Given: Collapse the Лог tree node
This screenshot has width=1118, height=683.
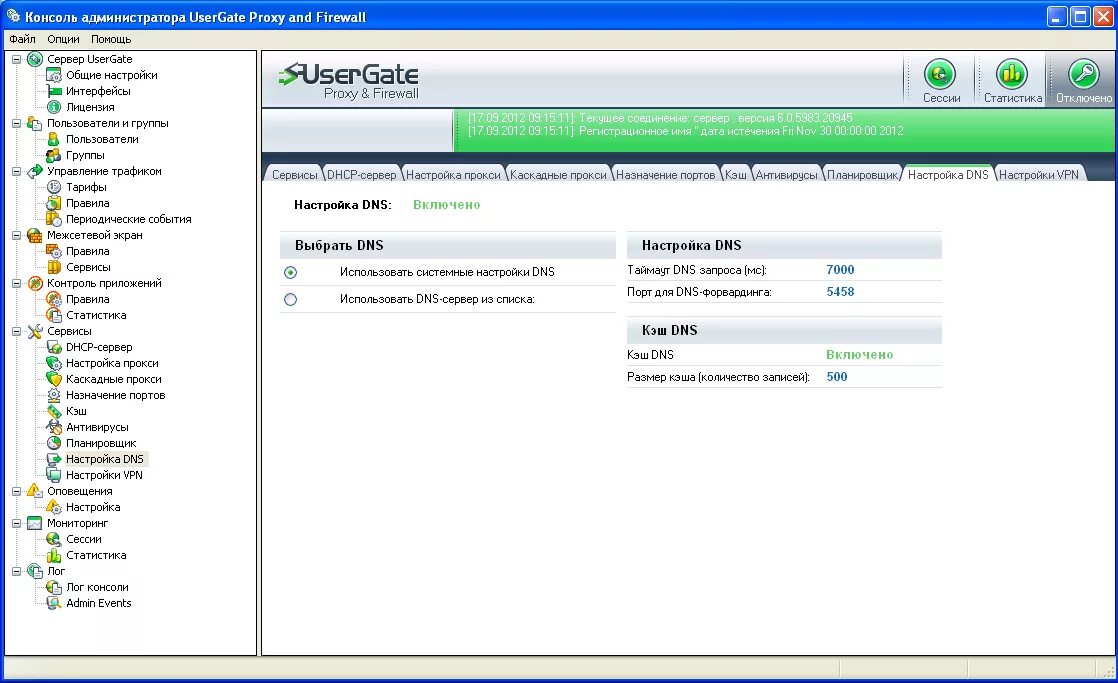Looking at the screenshot, I should coord(16,571).
